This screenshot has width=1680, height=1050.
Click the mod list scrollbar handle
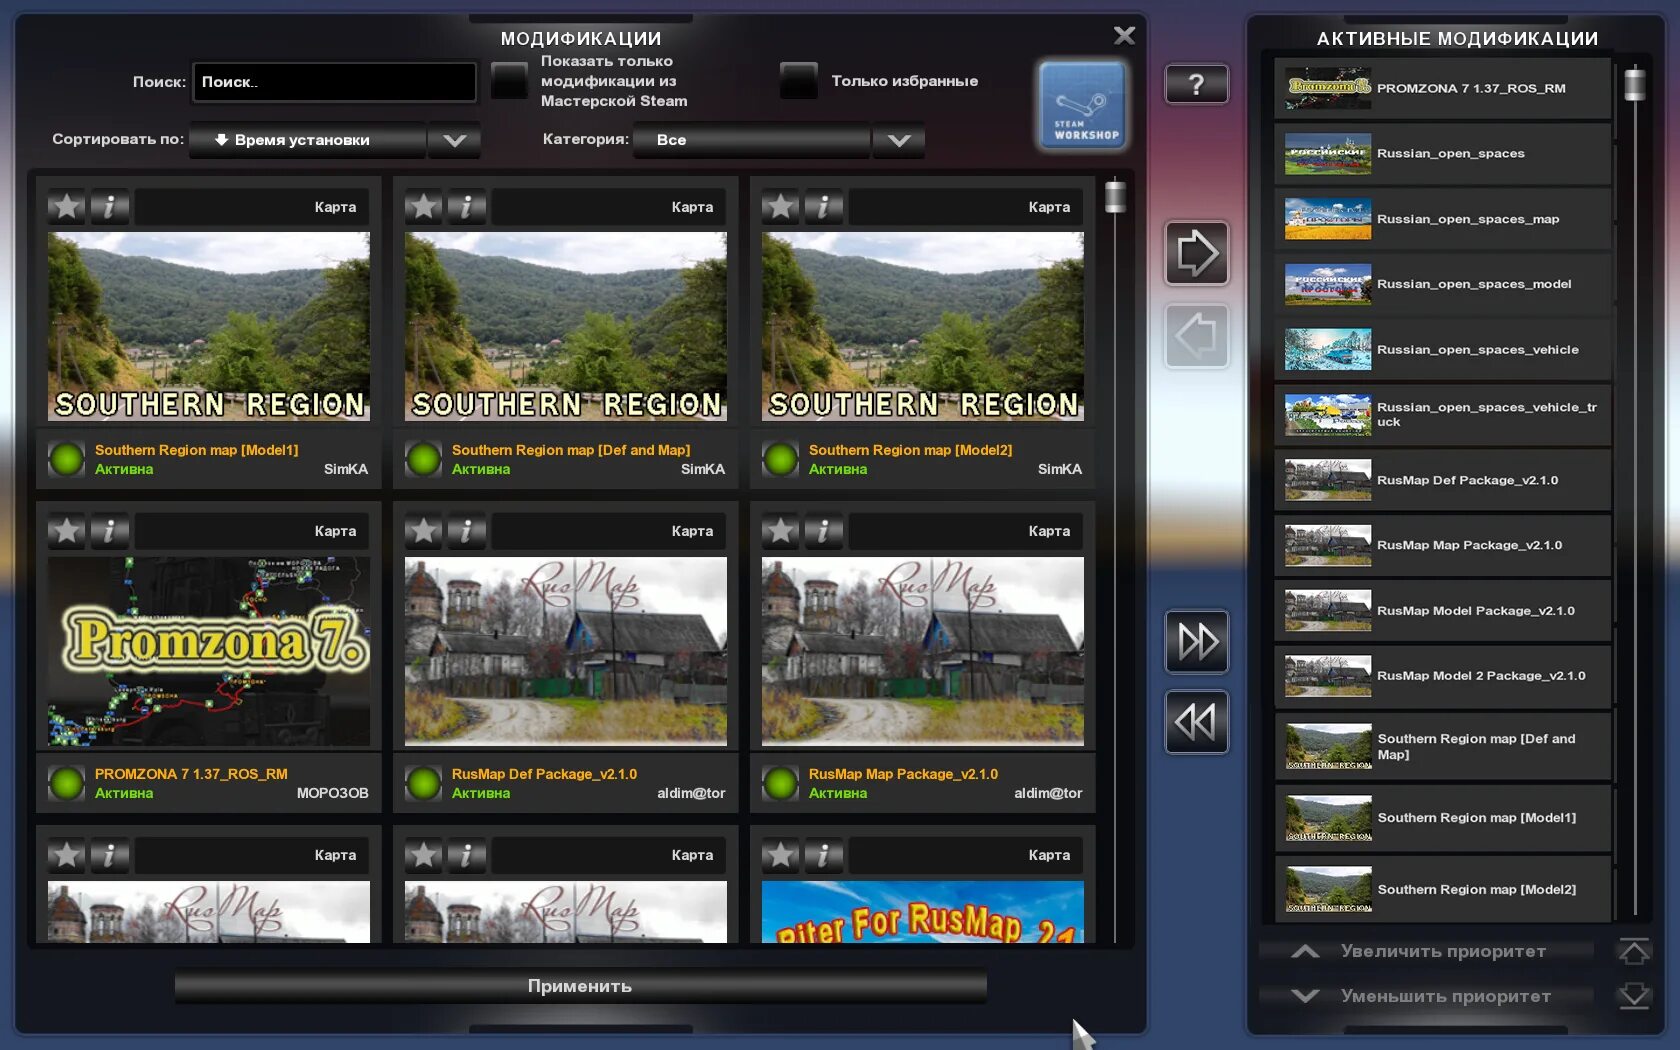point(1115,196)
